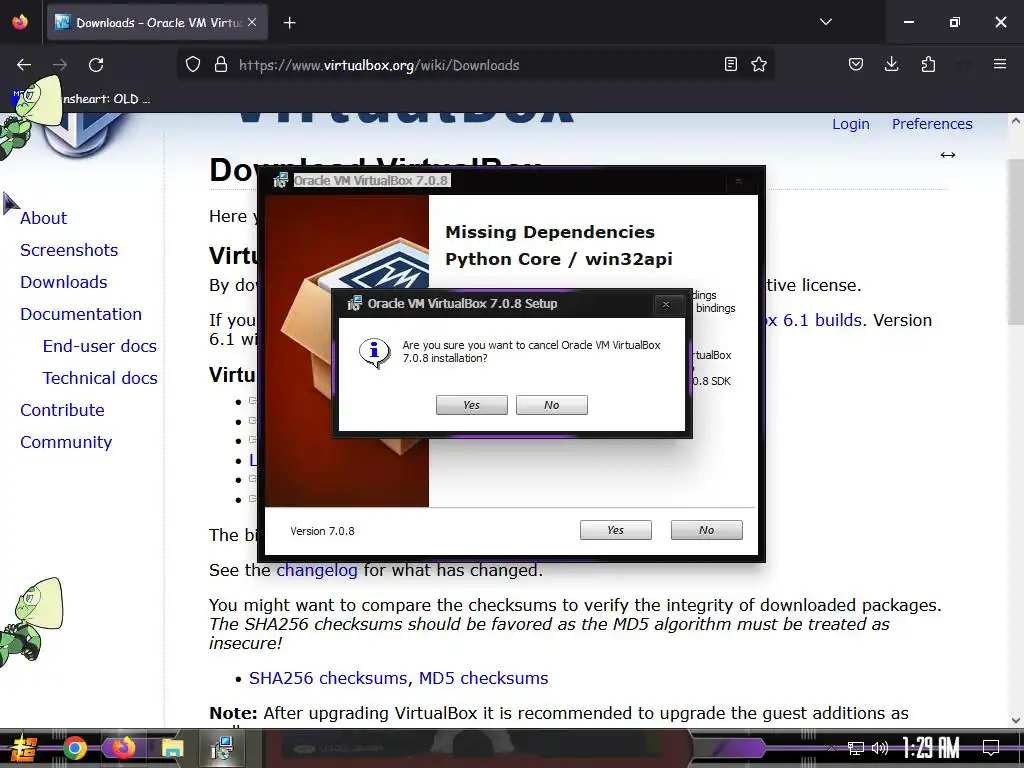The image size is (1024, 768).
Task: Open network status icon in system tray
Action: [x=856, y=748]
